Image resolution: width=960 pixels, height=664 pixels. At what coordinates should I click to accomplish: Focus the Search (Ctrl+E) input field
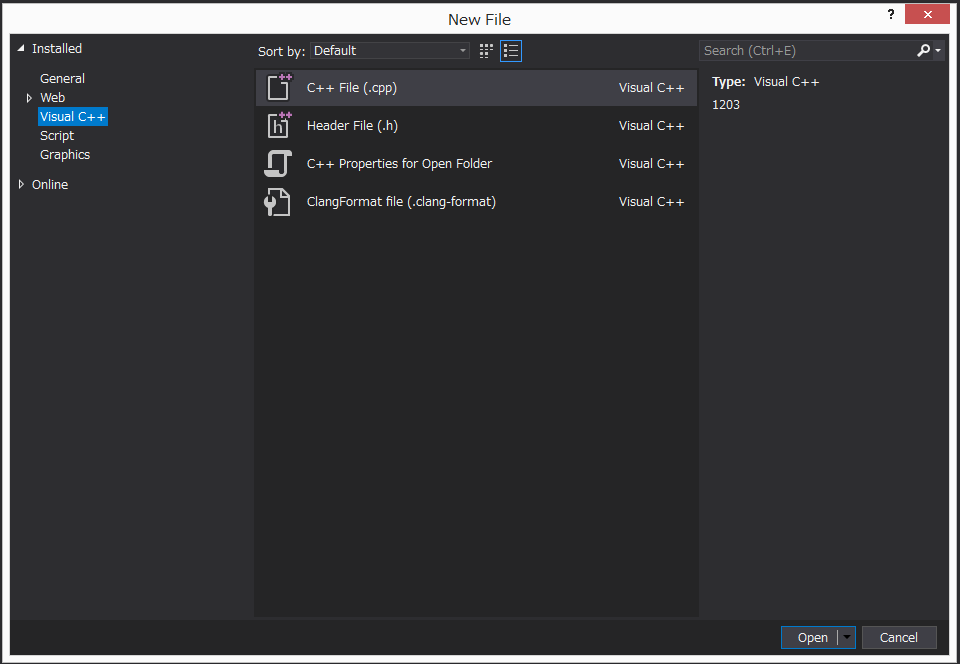[x=807, y=50]
